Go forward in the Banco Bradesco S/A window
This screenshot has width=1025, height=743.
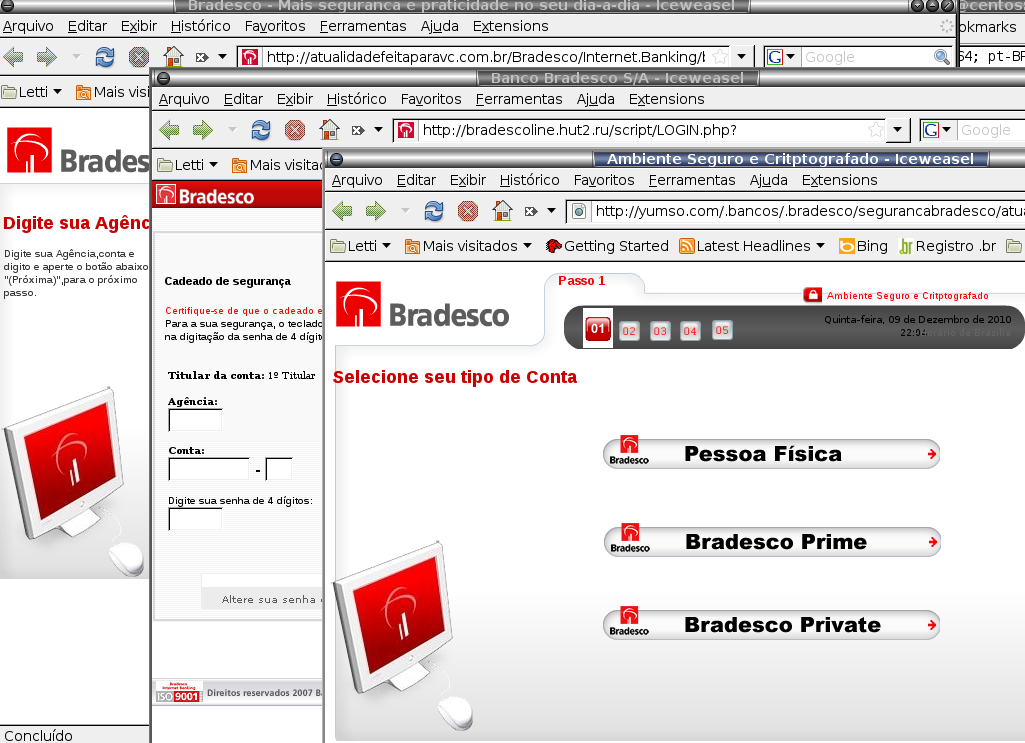(x=203, y=130)
